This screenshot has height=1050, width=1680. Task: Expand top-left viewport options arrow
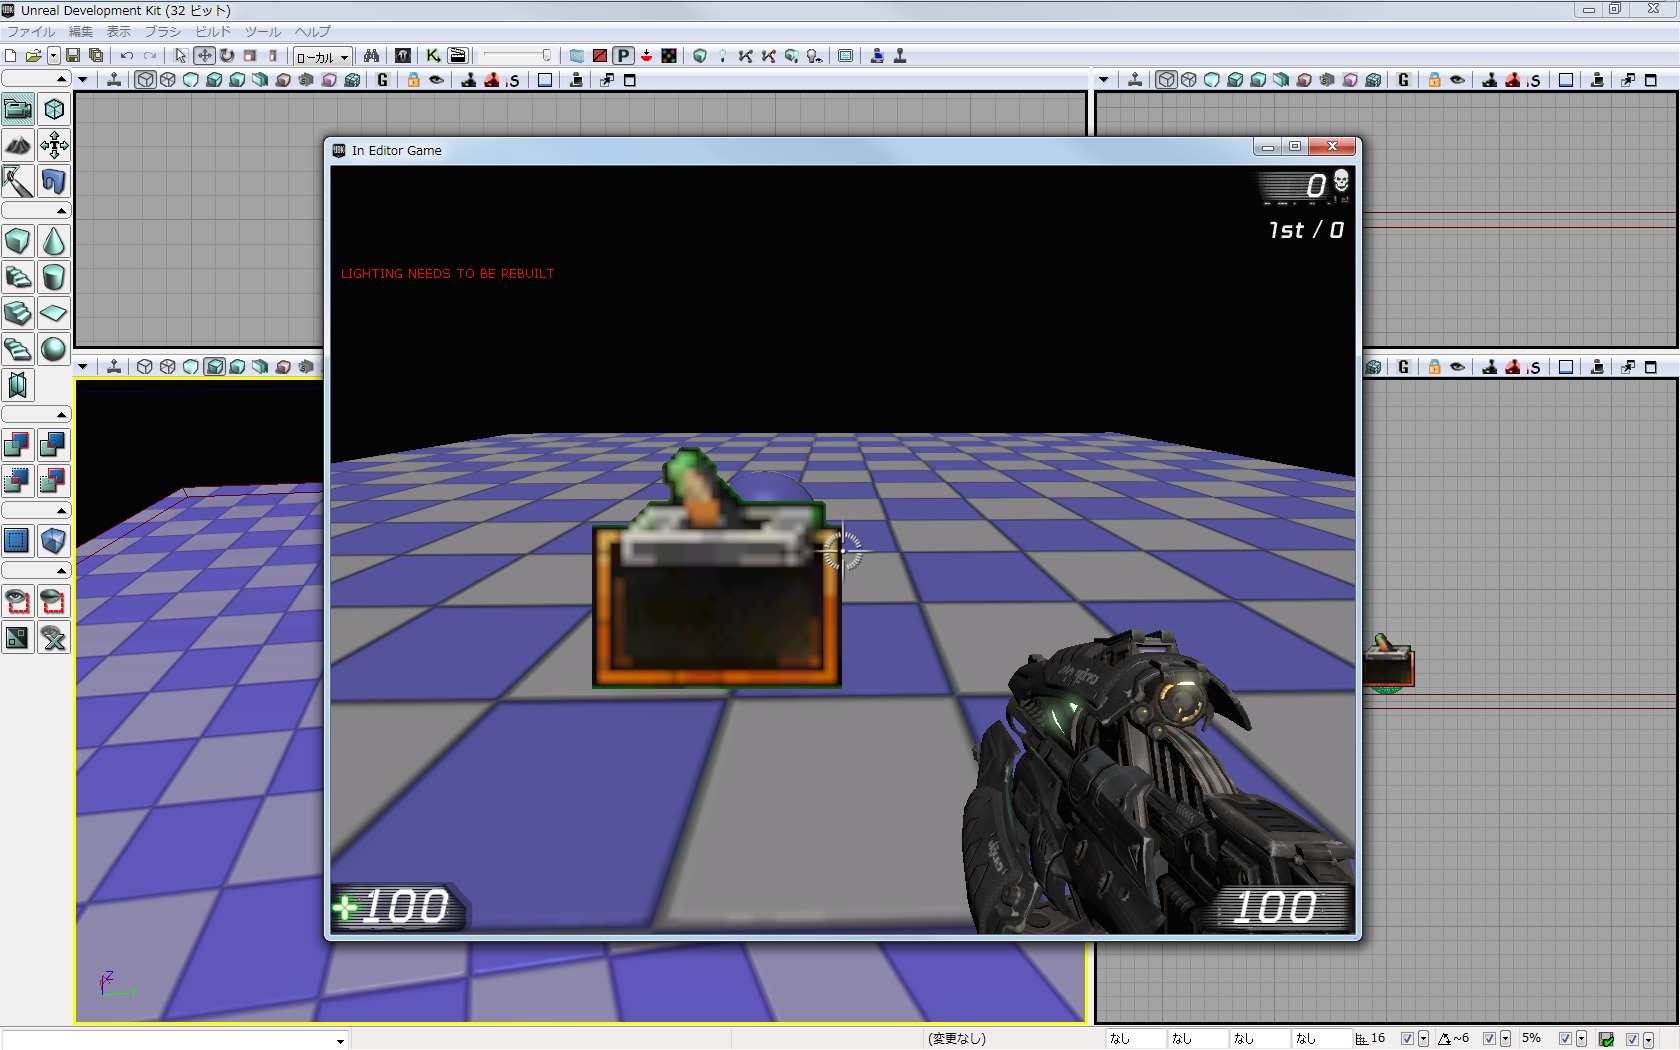tap(83, 80)
